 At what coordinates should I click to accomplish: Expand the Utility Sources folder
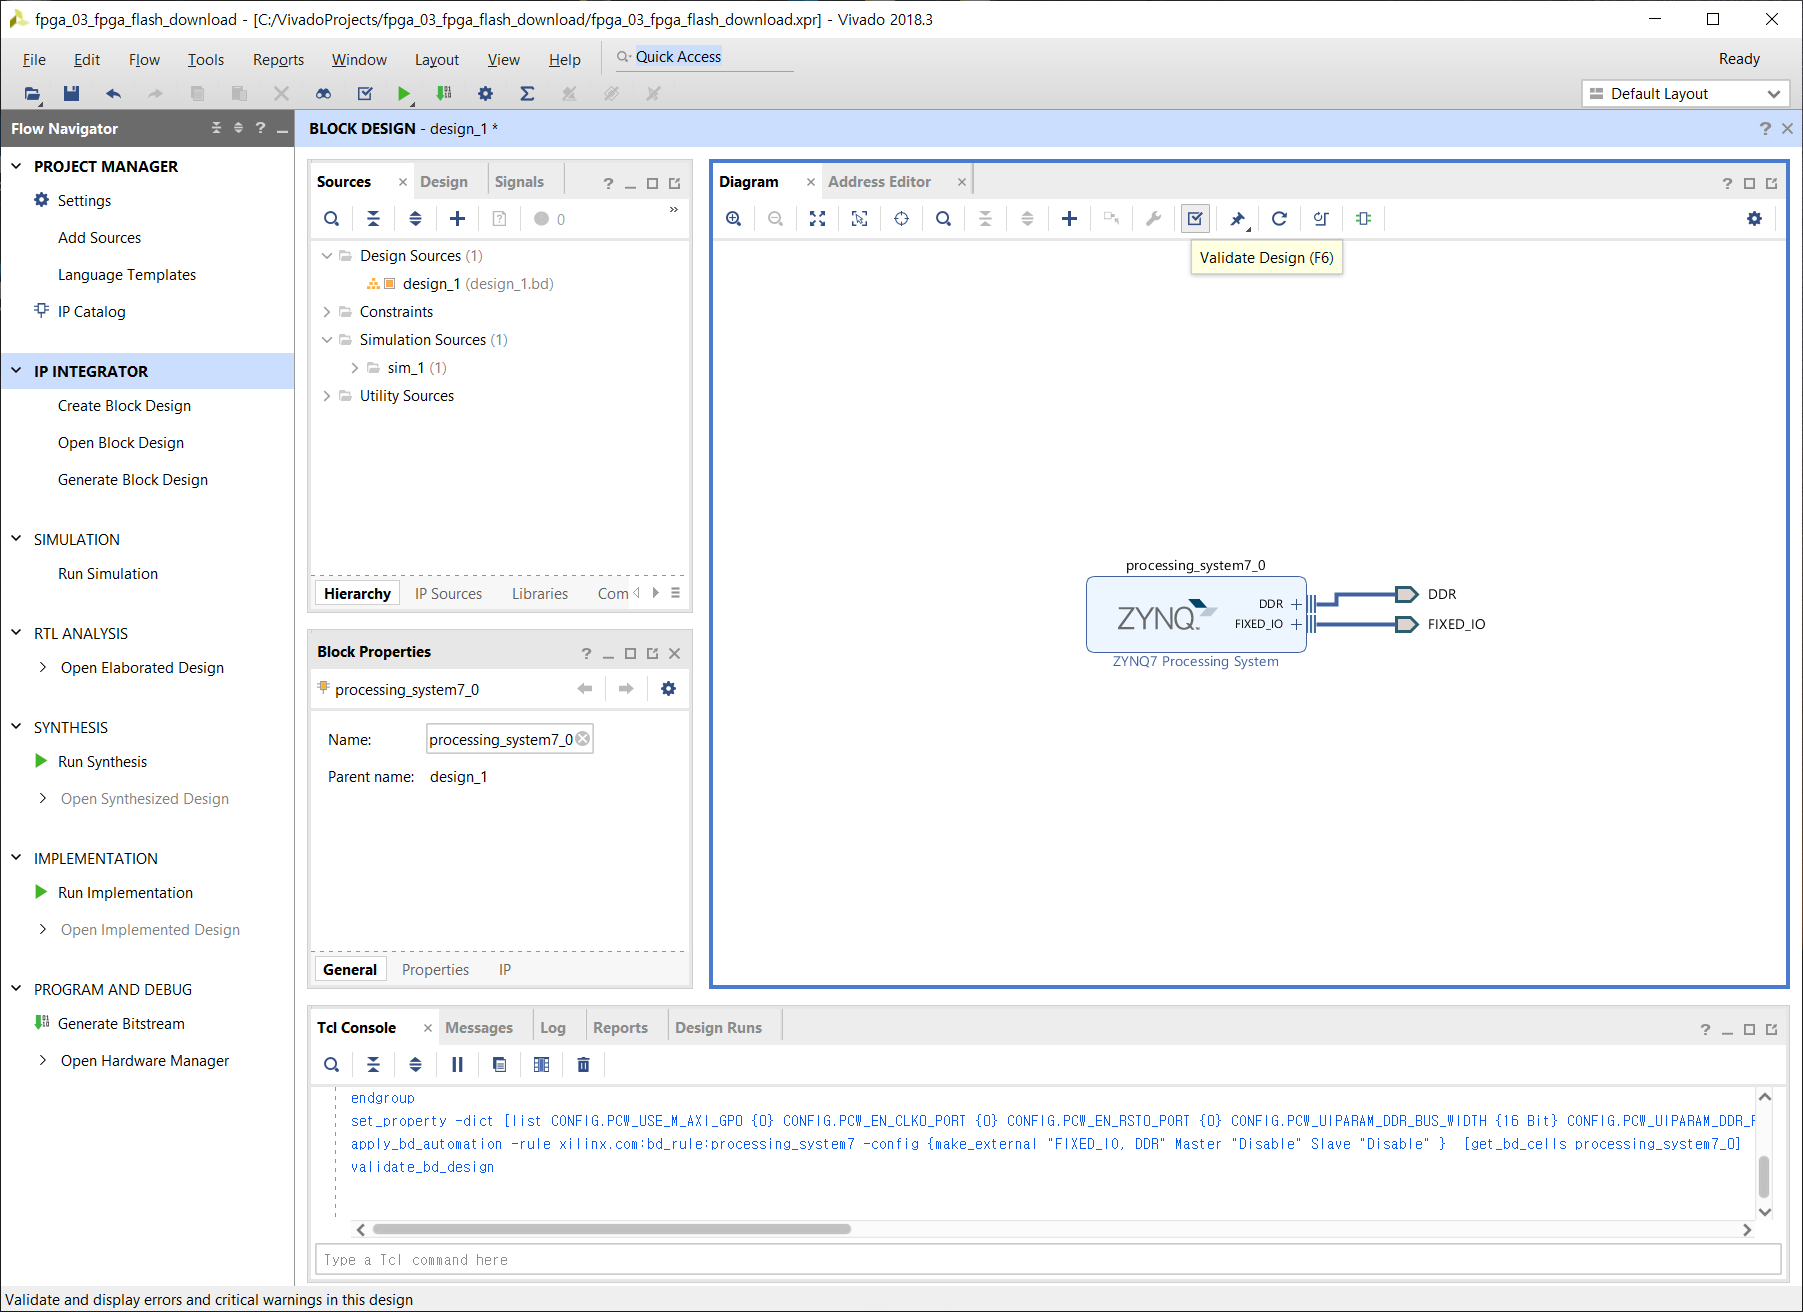[x=326, y=396]
